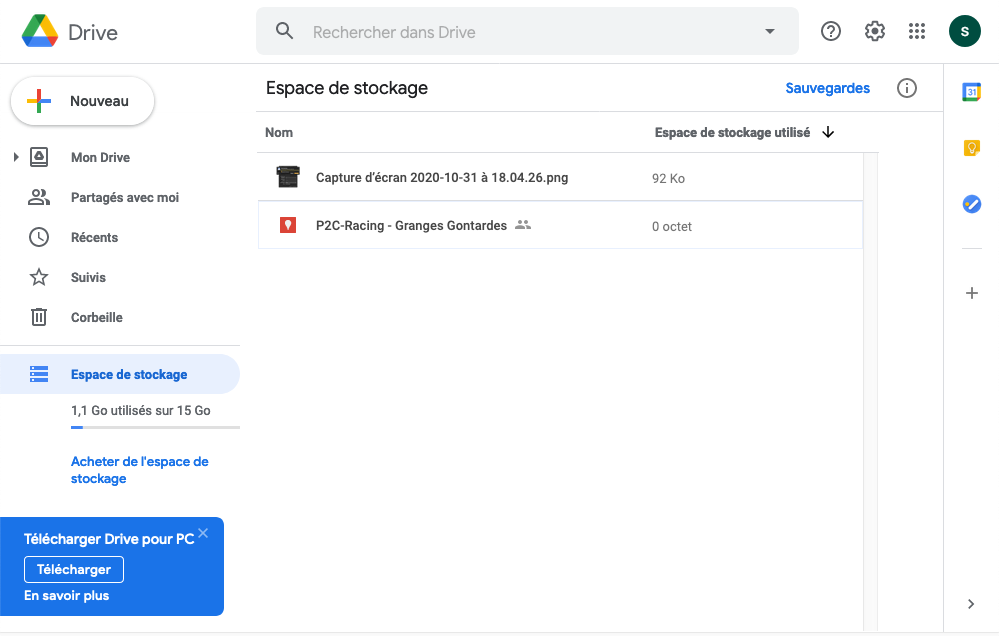Viewport: 999px width, 636px height.
Task: Open the help question mark icon
Action: pos(831,31)
